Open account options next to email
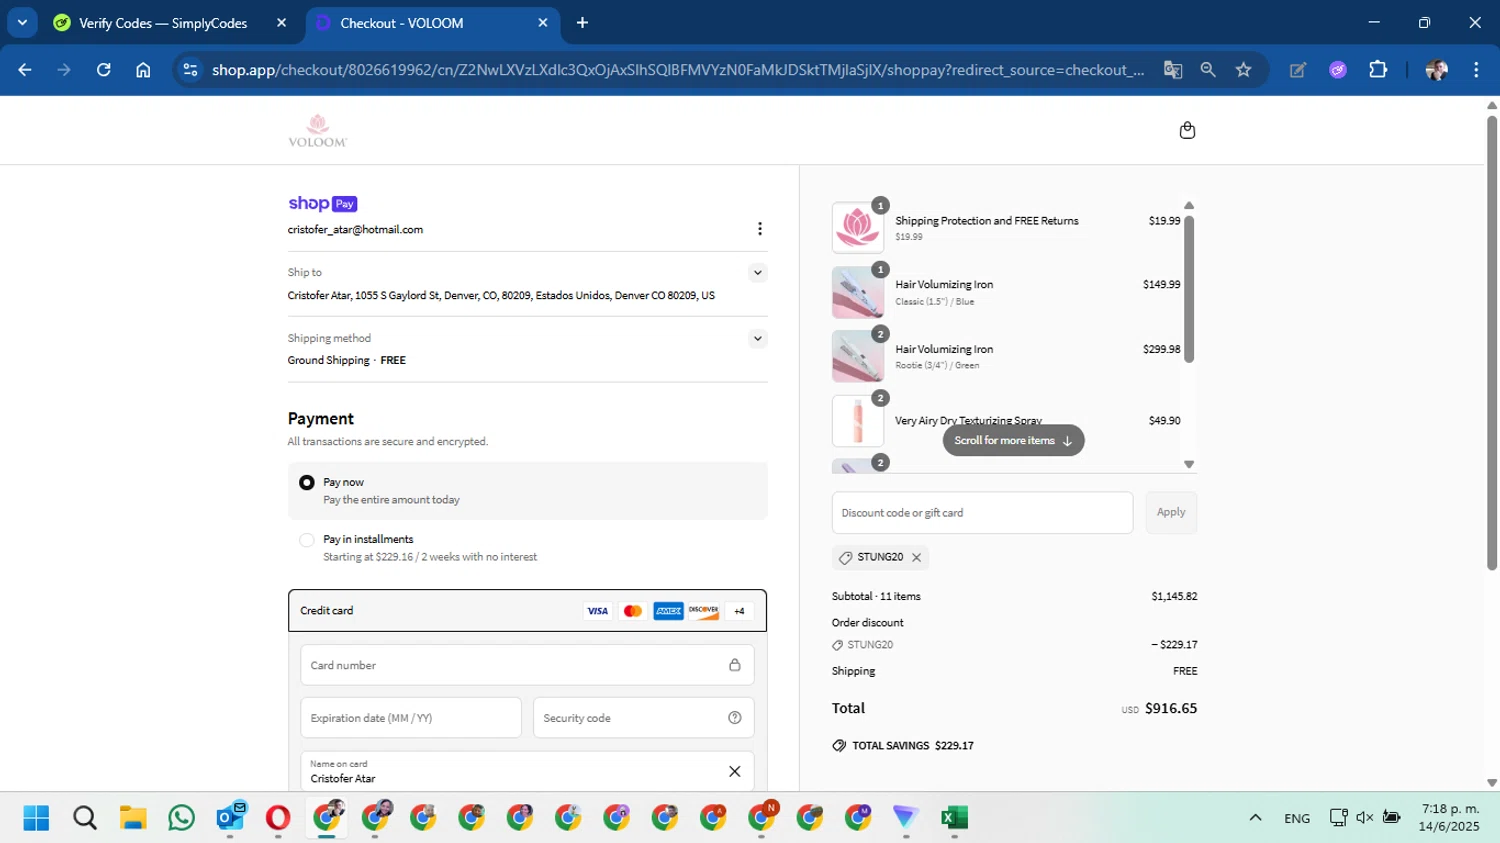Viewport: 1500px width, 843px height. click(x=760, y=229)
